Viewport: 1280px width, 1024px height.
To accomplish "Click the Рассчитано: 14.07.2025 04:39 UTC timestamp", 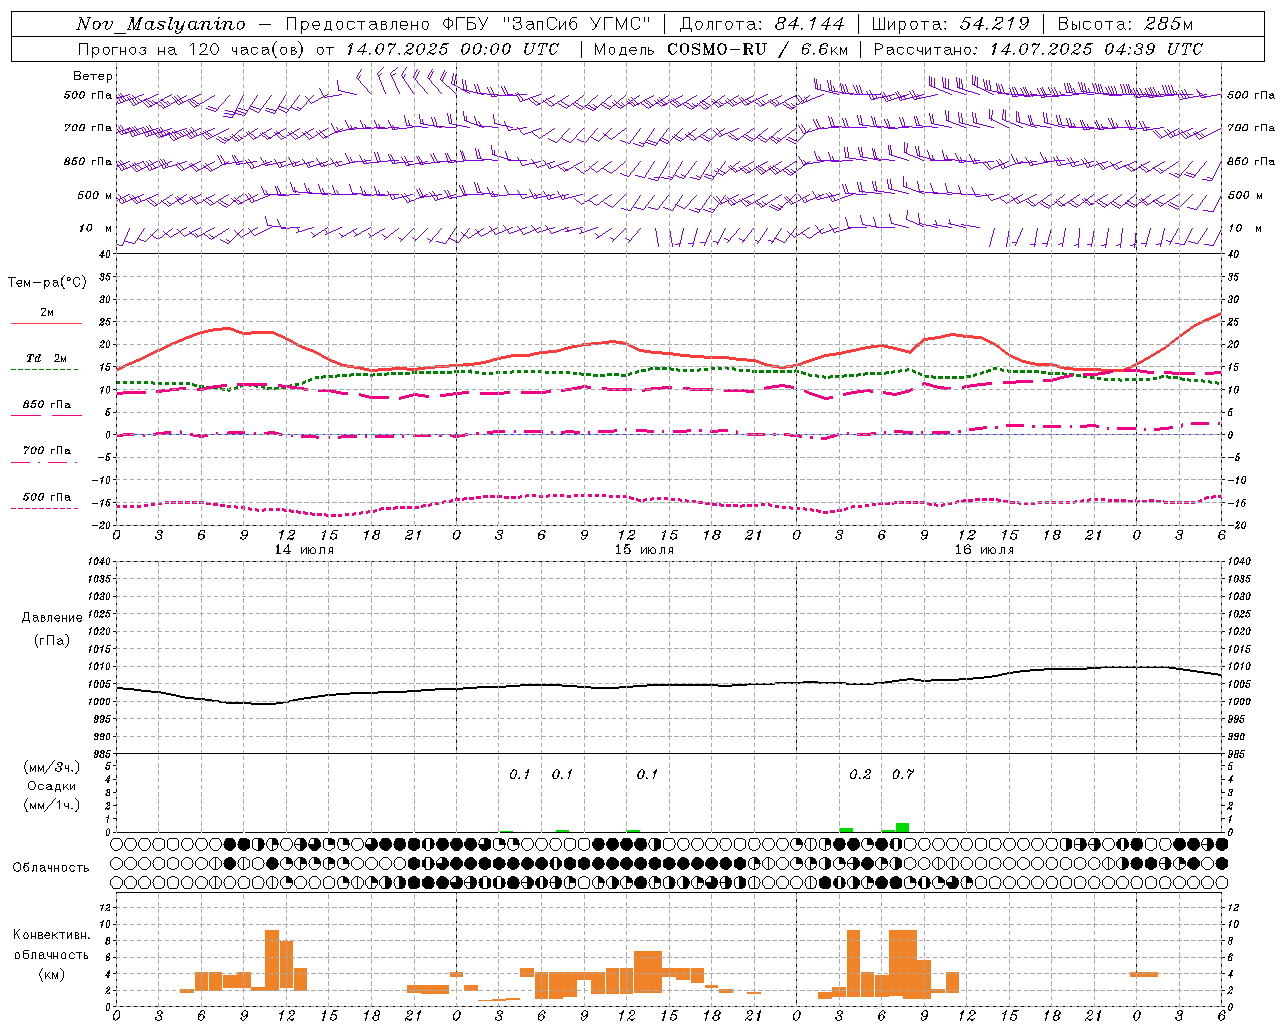I will (1038, 49).
